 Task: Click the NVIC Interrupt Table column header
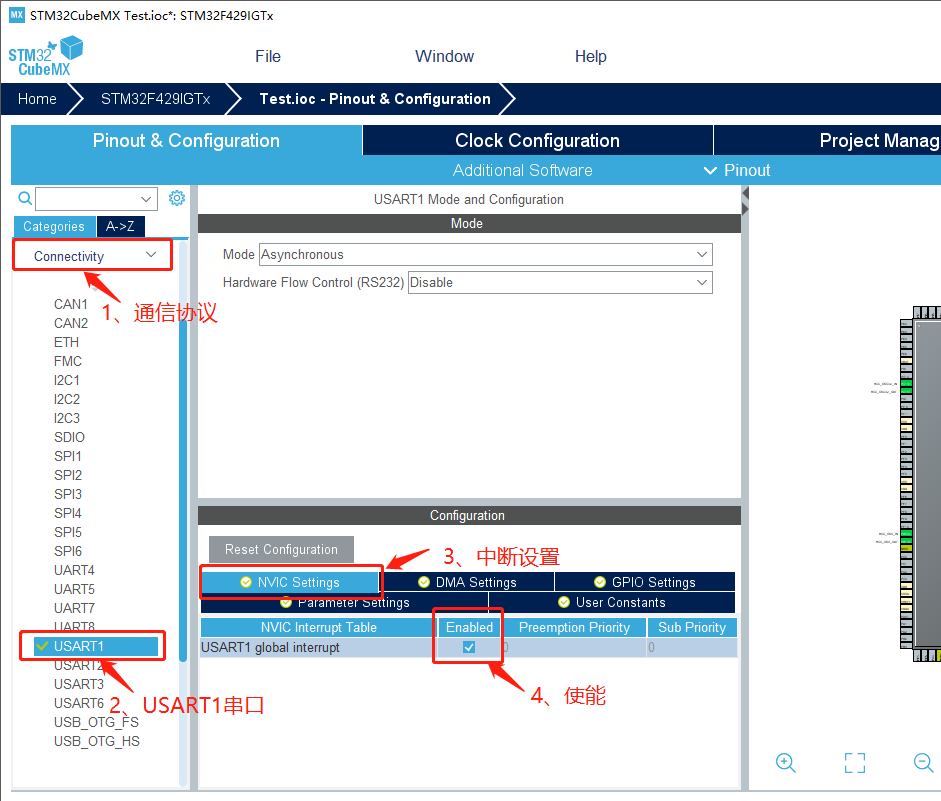(319, 628)
